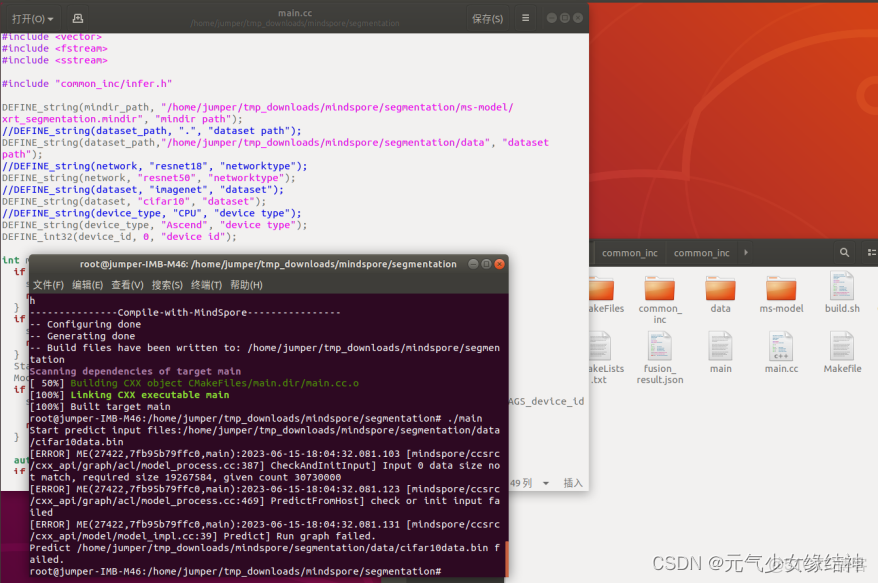Click the terminal scrollbar handle

[x=507, y=558]
